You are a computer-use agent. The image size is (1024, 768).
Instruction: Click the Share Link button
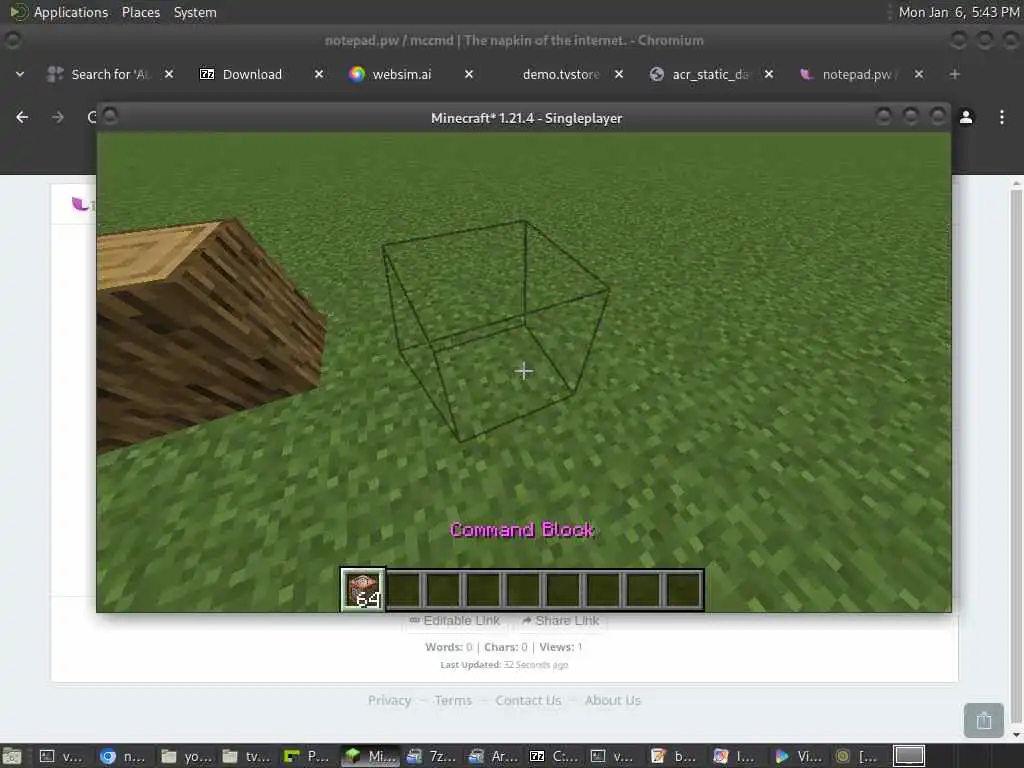coord(561,620)
